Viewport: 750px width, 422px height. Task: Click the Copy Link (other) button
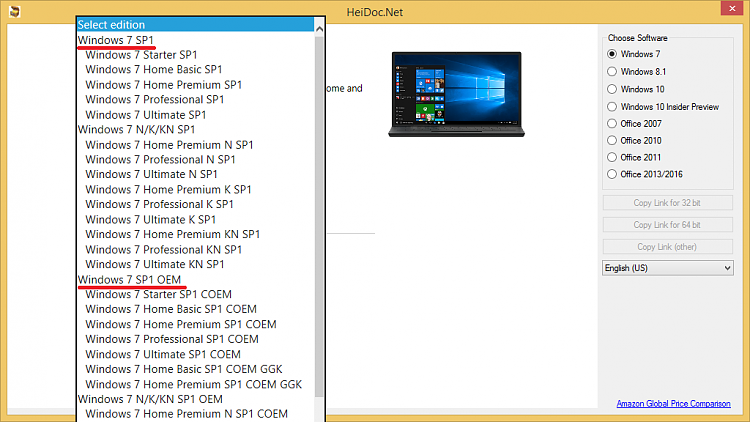click(667, 247)
